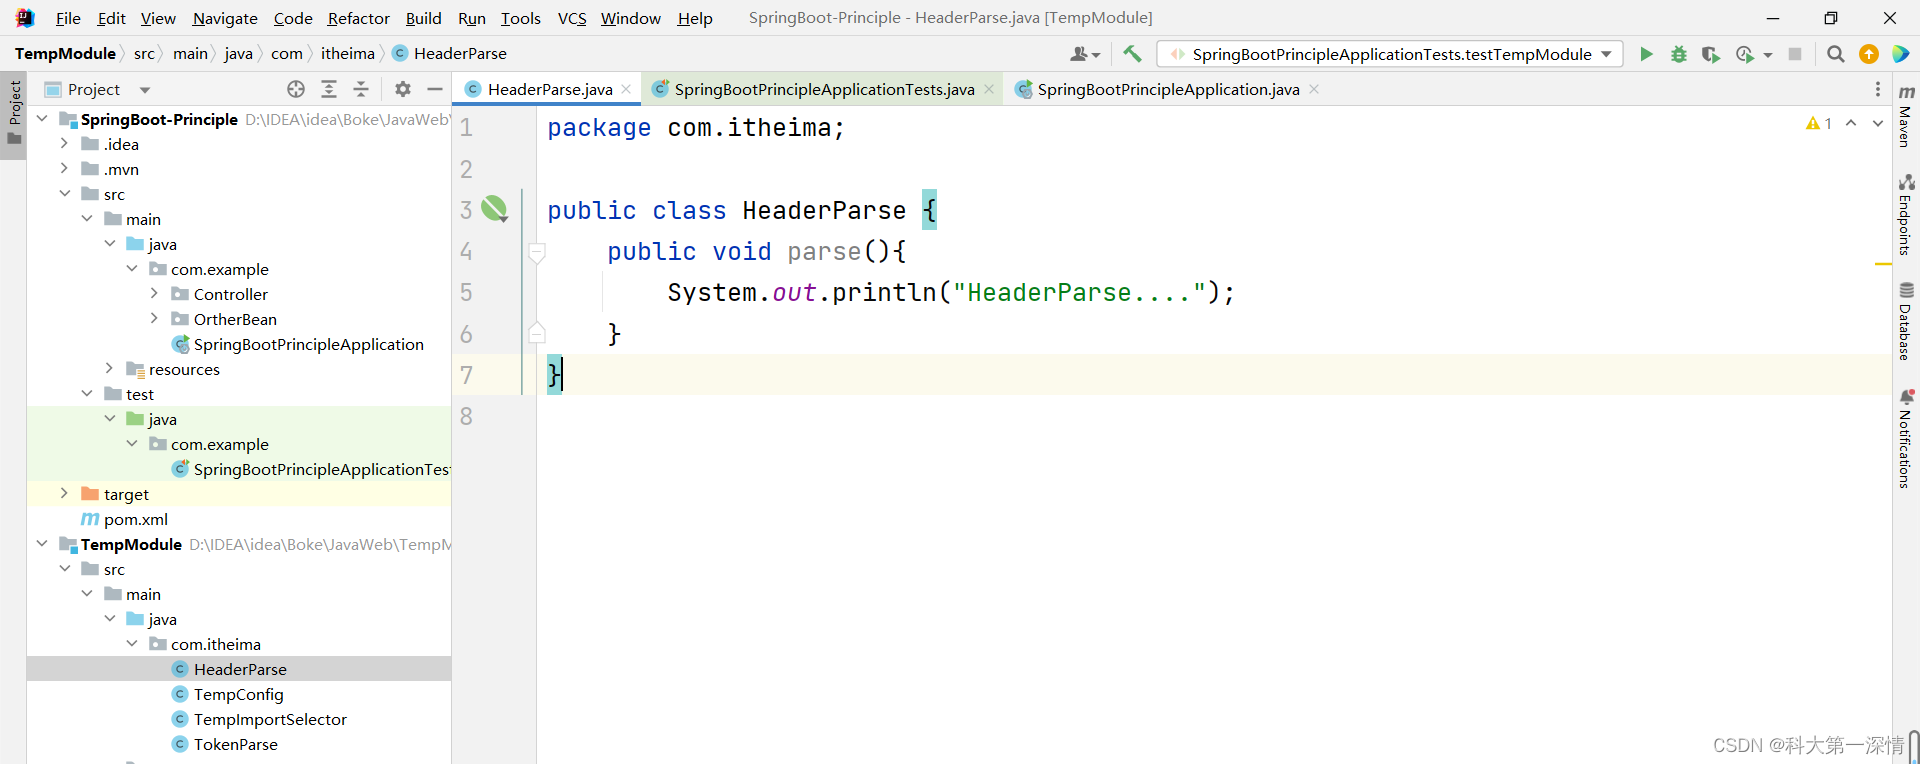Collapse all in Project panel
The width and height of the screenshot is (1920, 764).
click(361, 89)
